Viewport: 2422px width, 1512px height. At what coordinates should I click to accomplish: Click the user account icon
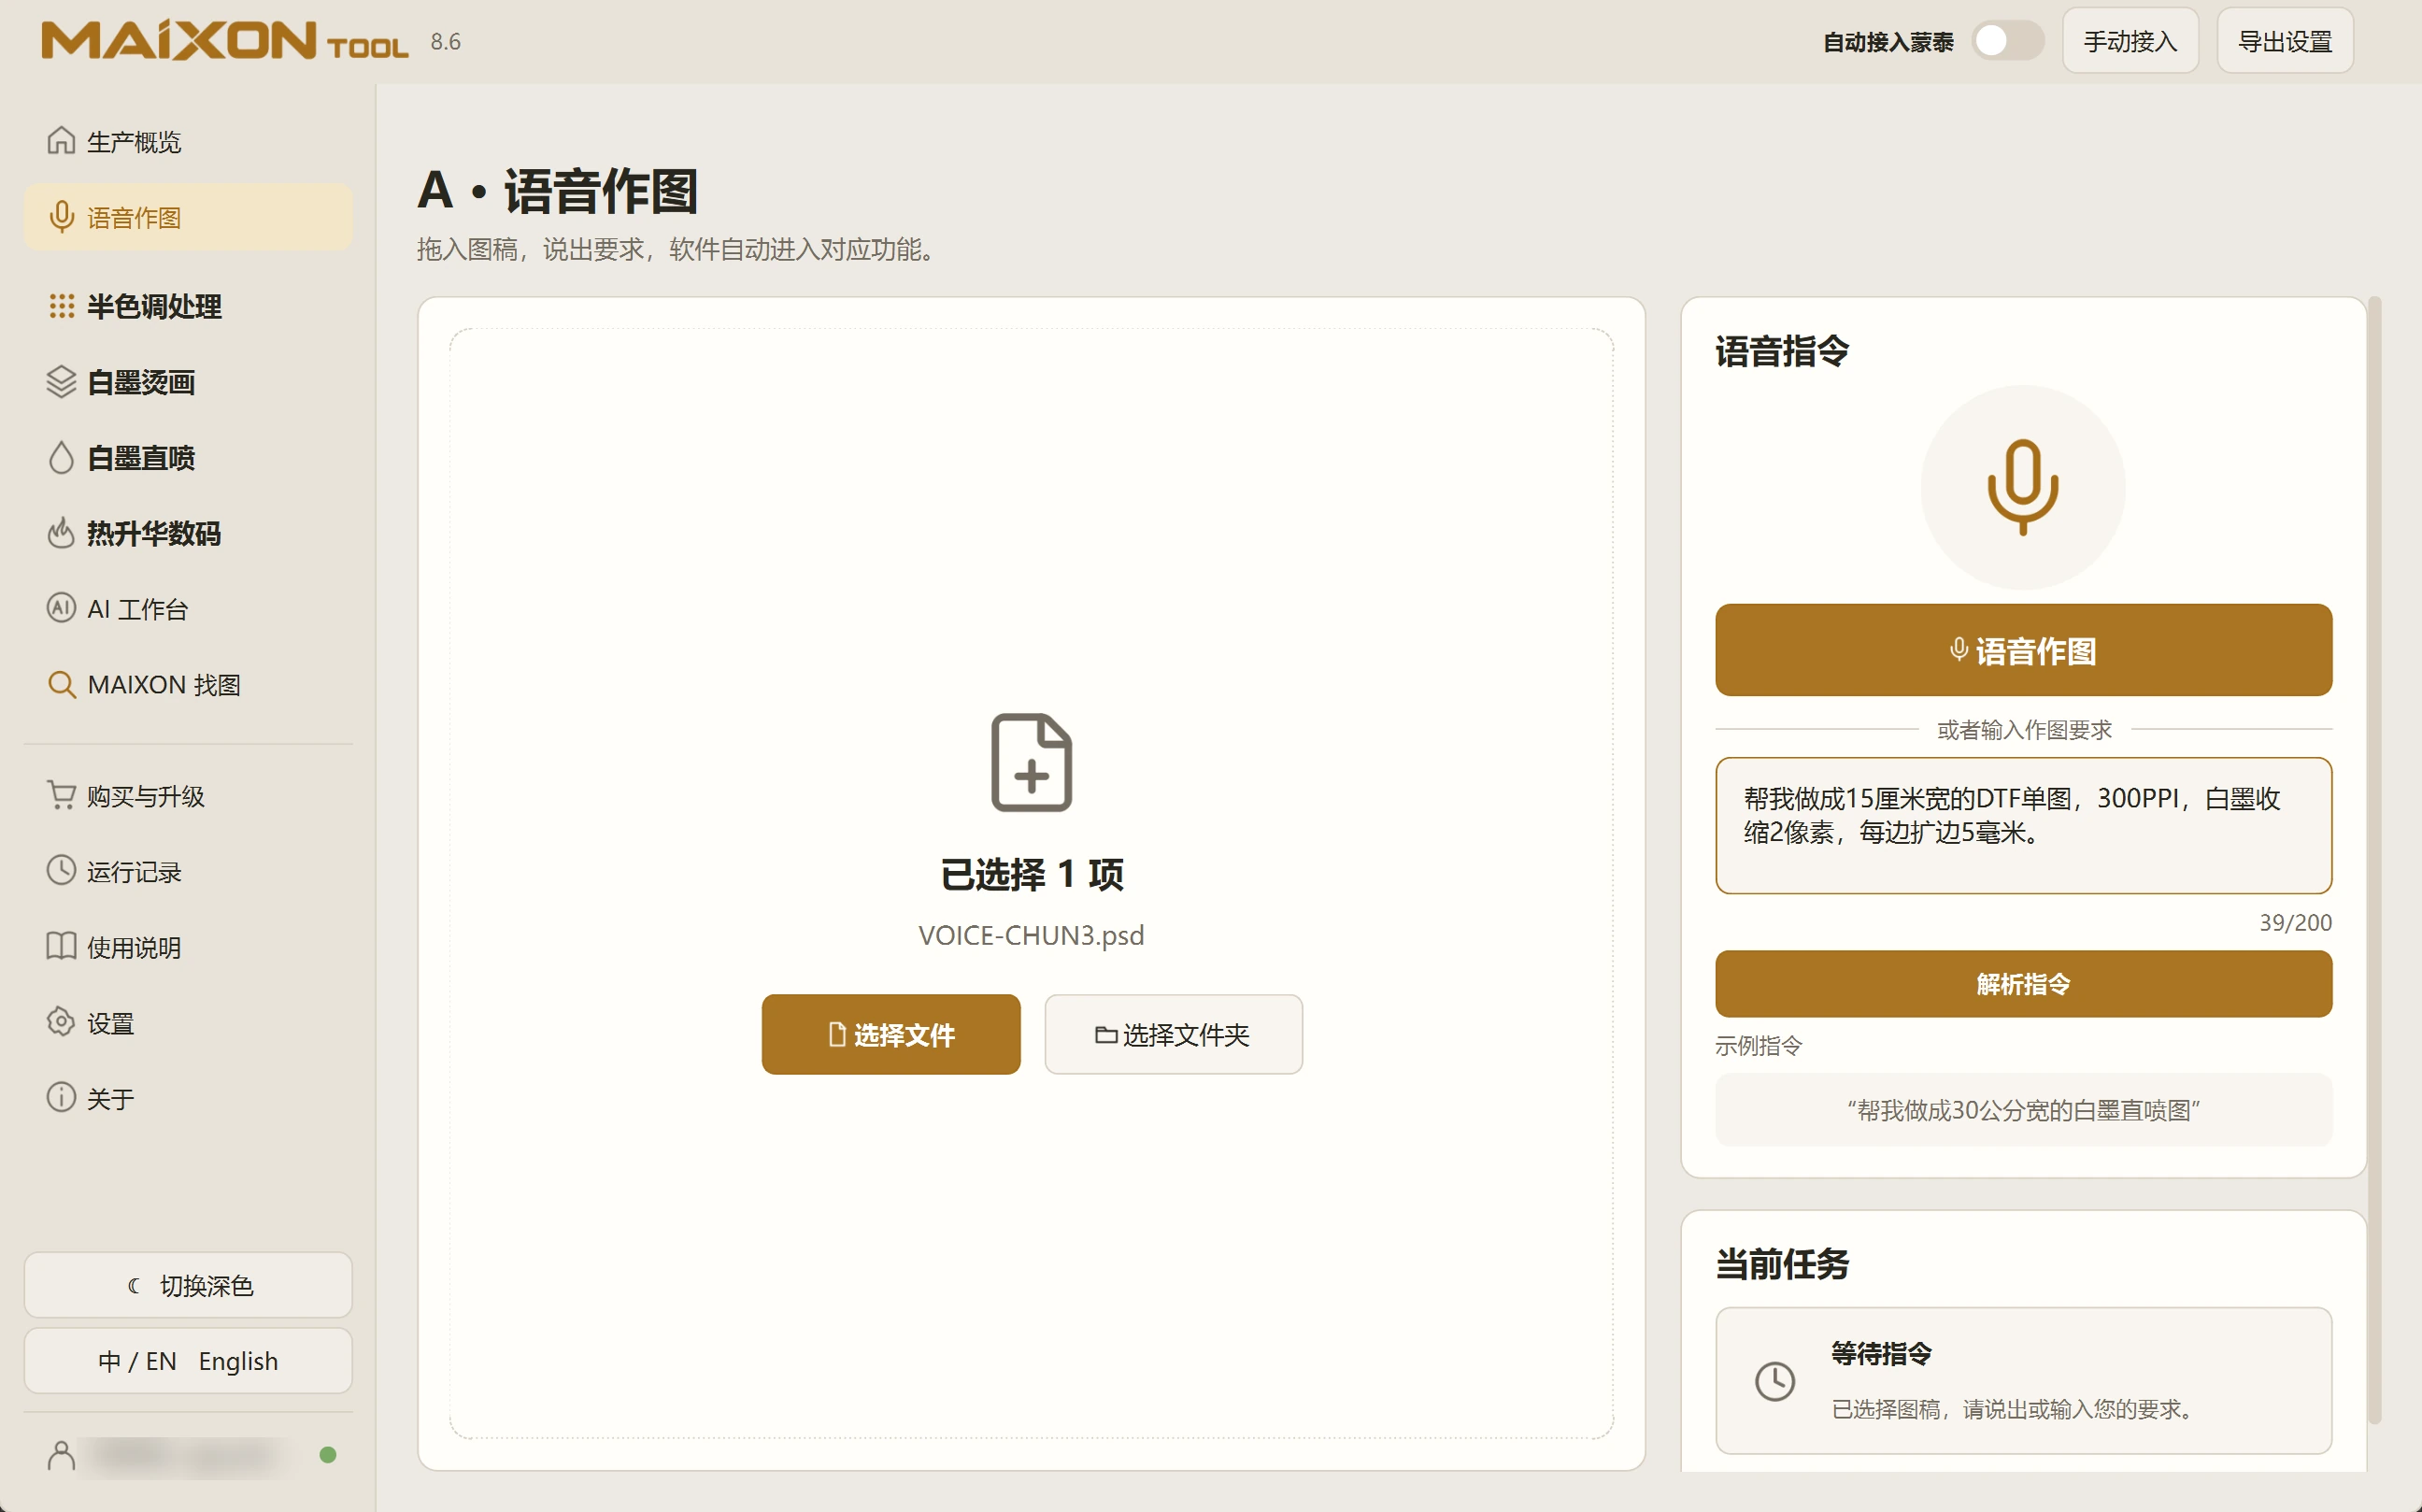tap(61, 1455)
